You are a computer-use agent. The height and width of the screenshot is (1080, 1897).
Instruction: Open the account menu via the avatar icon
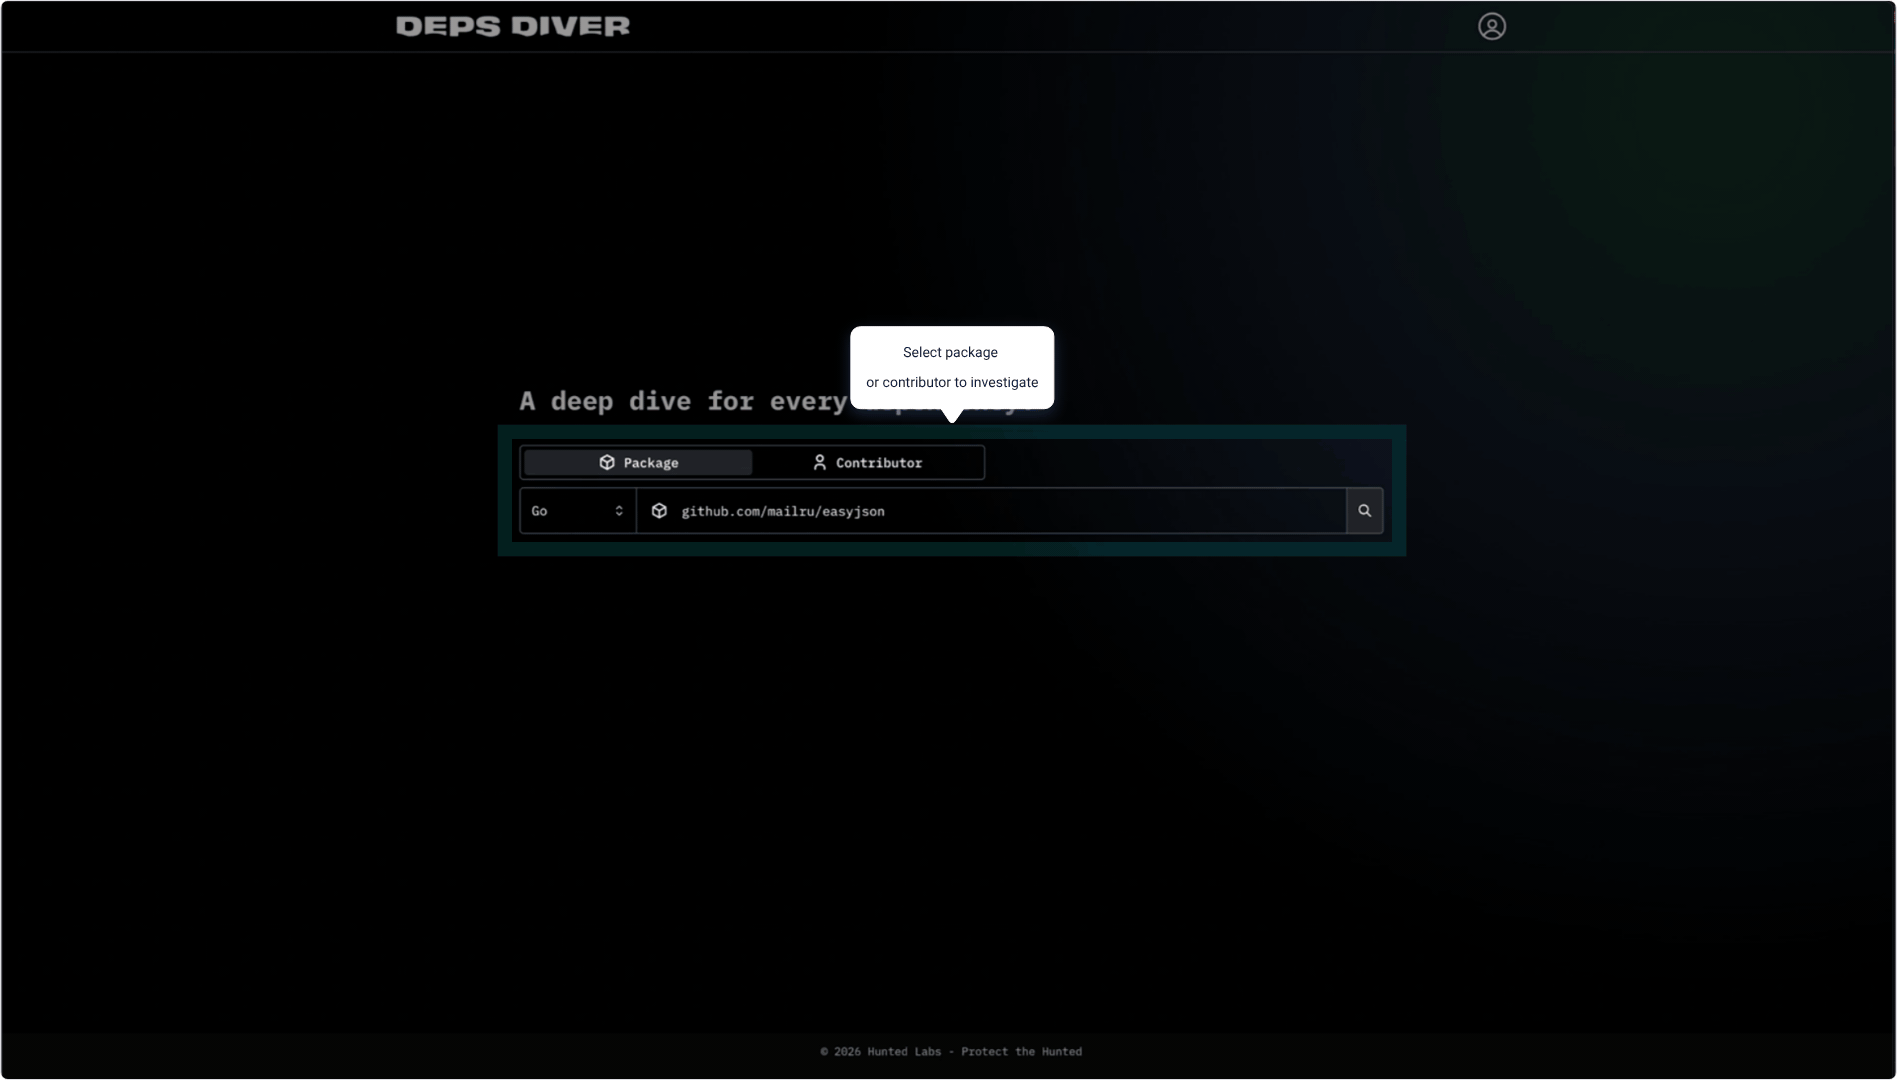(1491, 26)
